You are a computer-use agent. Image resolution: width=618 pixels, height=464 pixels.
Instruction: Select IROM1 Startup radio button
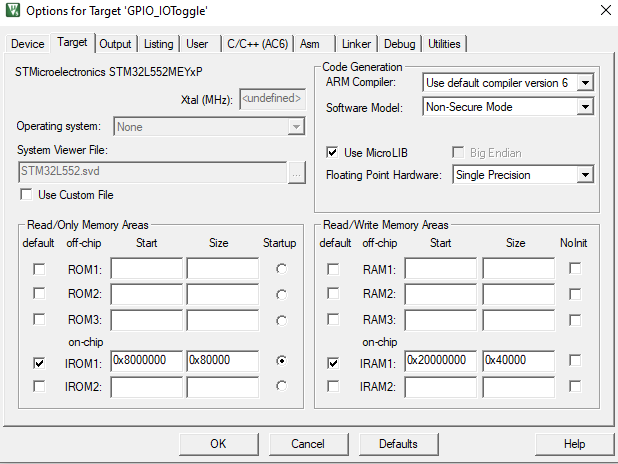click(x=281, y=361)
